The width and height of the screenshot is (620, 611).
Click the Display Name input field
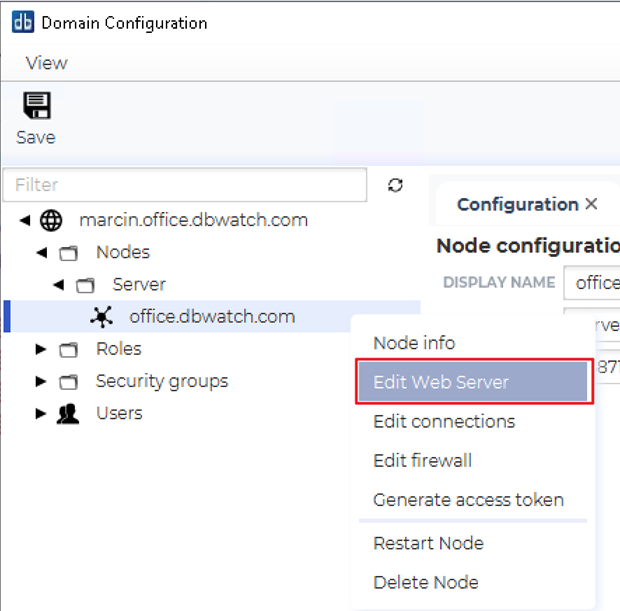(592, 283)
